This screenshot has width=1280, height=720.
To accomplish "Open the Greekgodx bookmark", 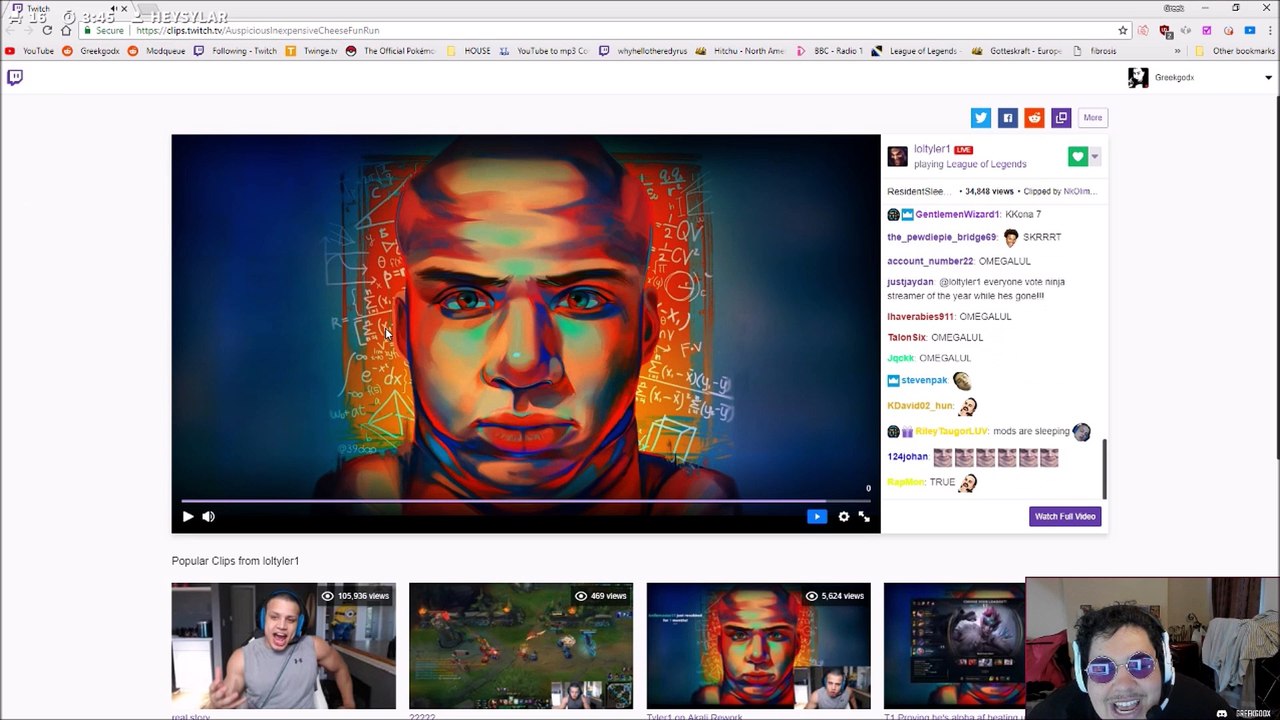I will pyautogui.click(x=91, y=51).
